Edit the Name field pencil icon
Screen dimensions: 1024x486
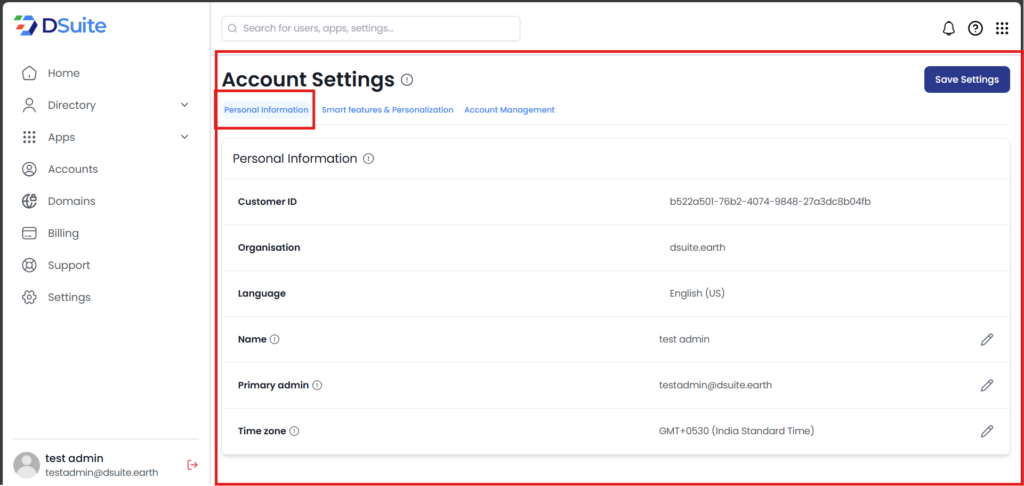(986, 339)
